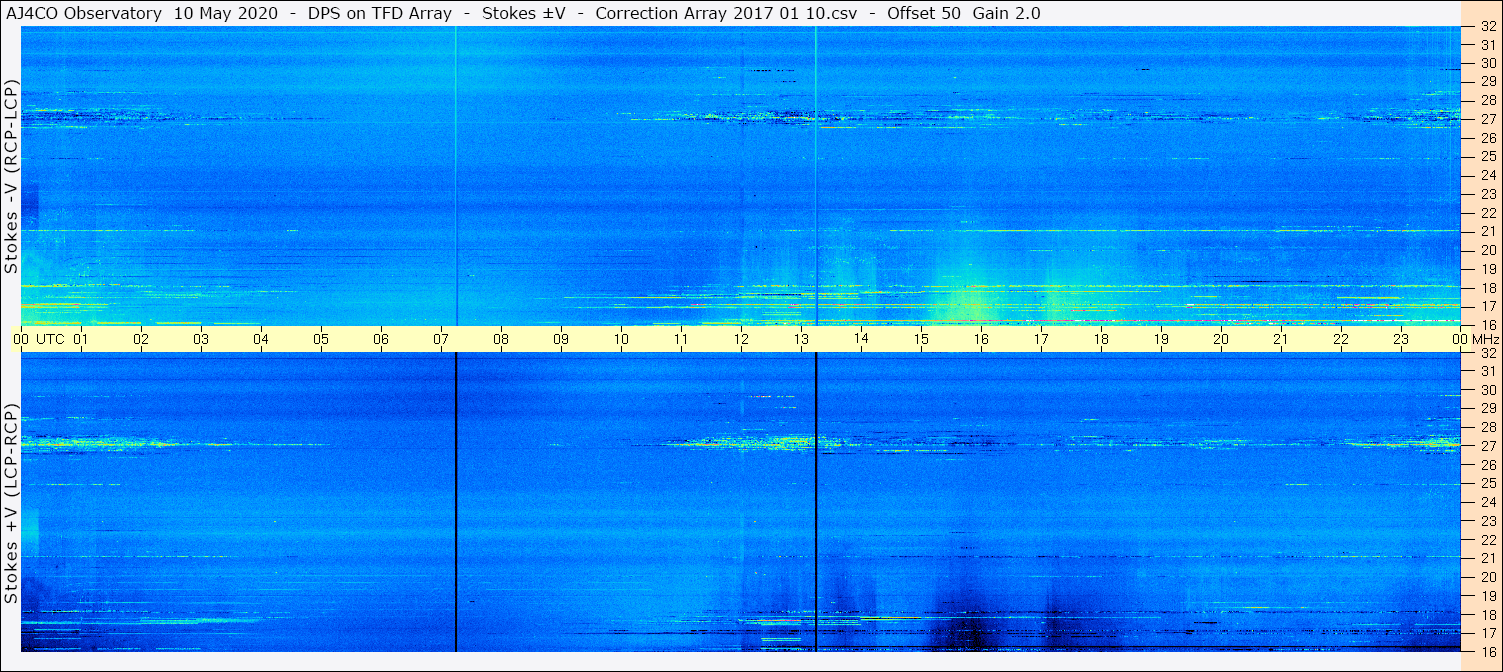The image size is (1503, 672).
Task: Click the "Stokes -V (RCP-LCP)" axis label
Action: click(x=11, y=175)
